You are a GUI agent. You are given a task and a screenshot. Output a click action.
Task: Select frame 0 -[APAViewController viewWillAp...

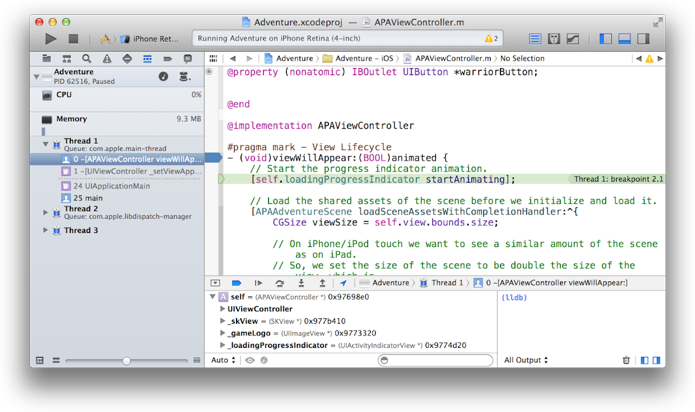click(x=117, y=159)
